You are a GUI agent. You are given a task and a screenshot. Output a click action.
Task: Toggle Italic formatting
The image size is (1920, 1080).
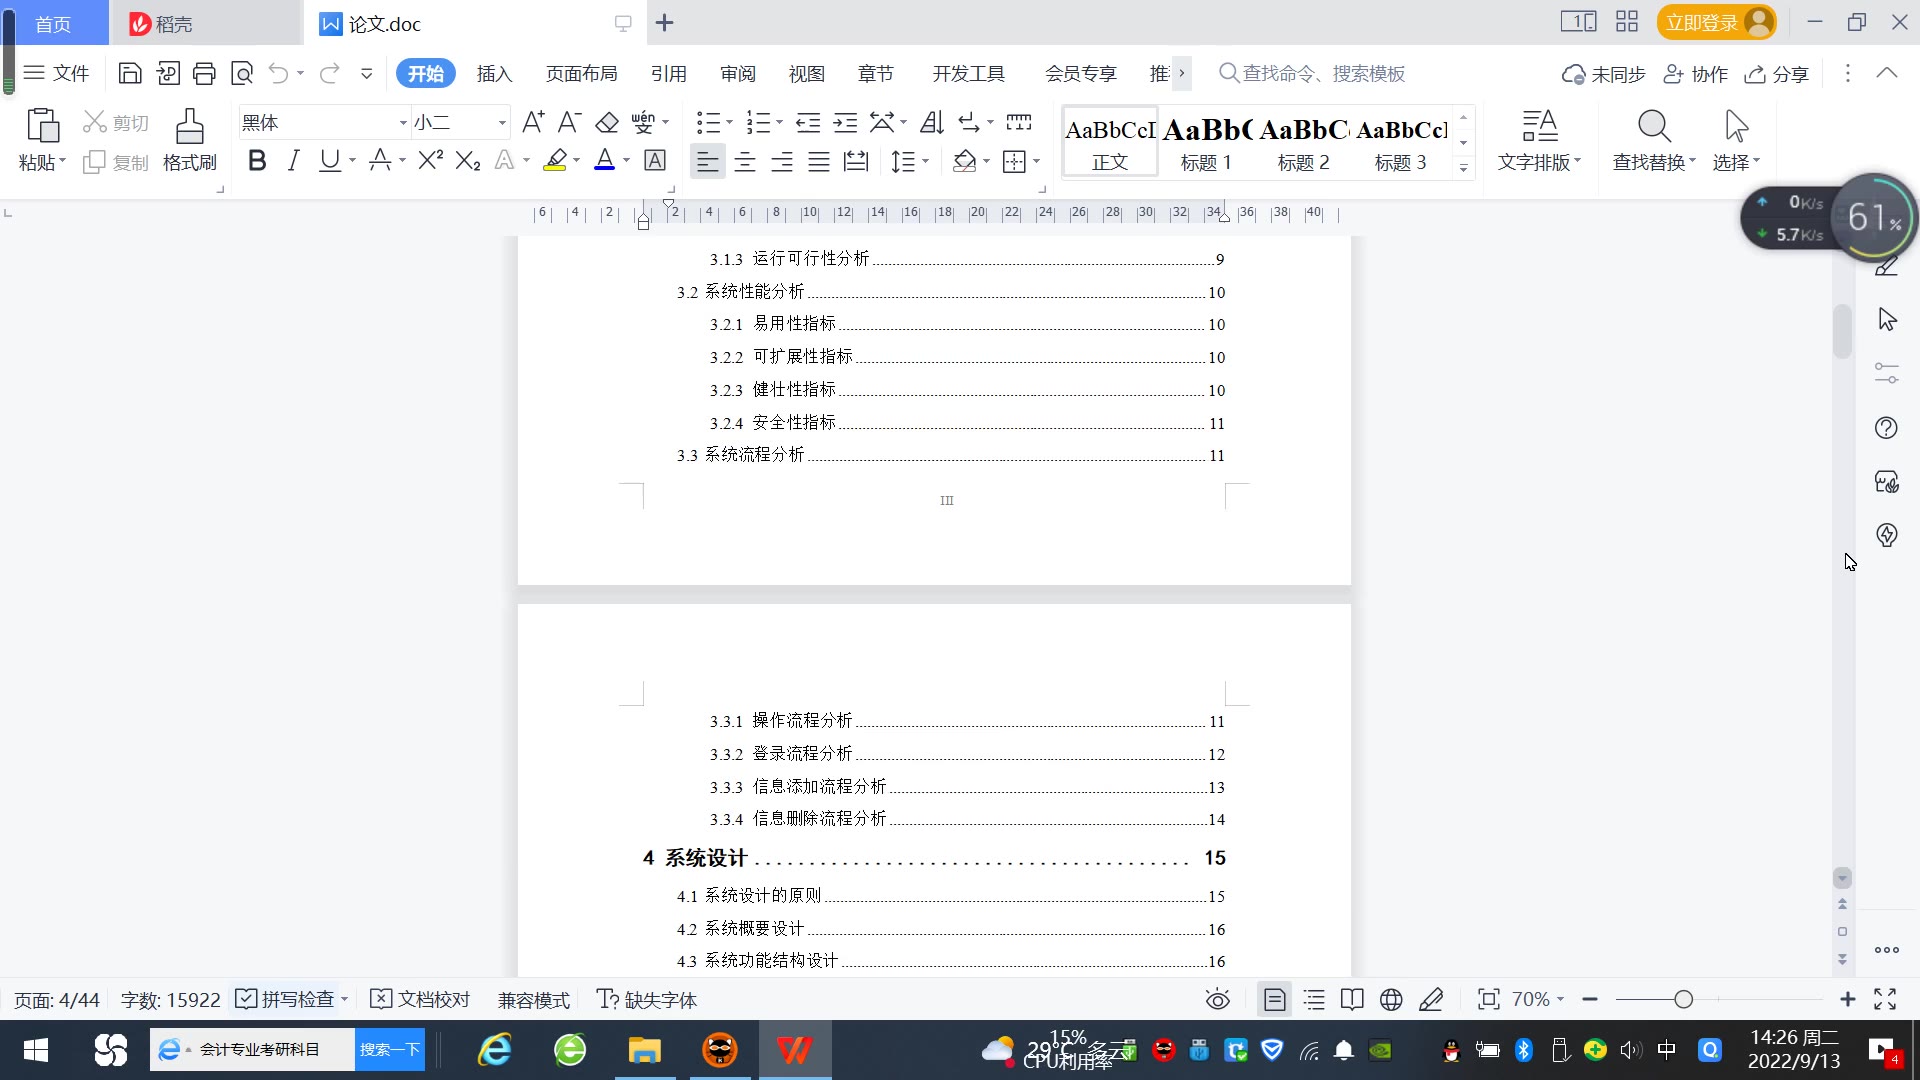[293, 160]
